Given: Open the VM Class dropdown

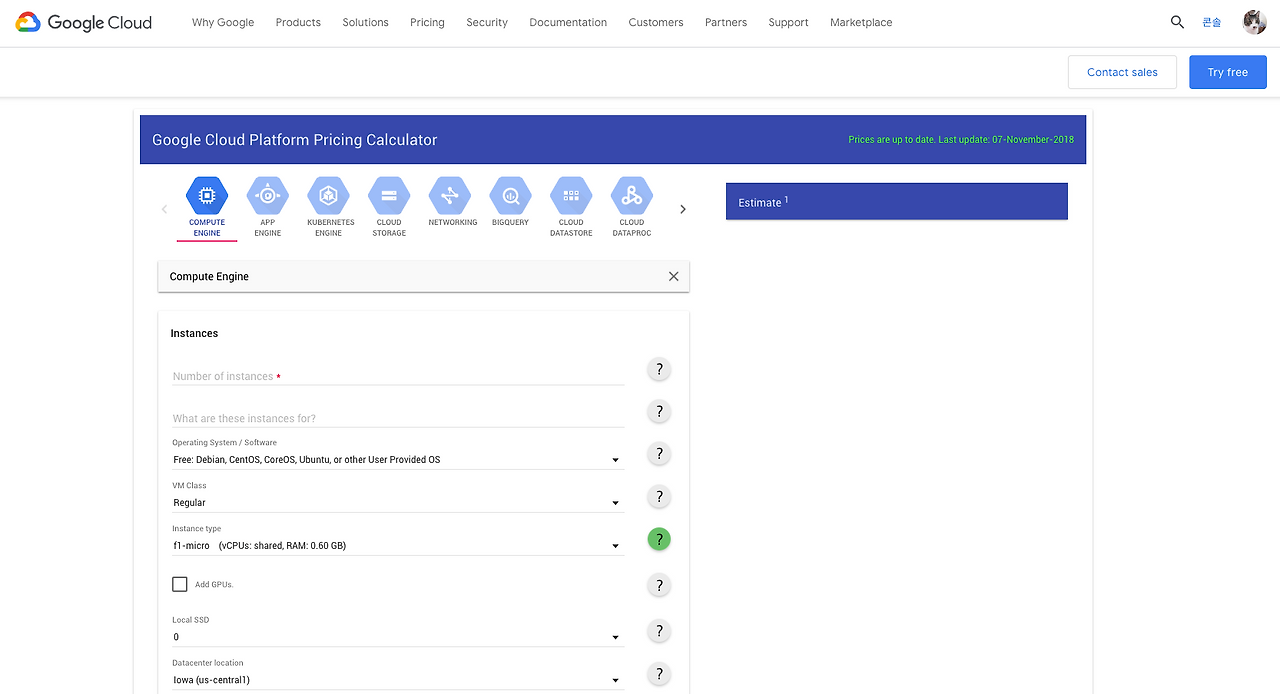Looking at the screenshot, I should (398, 503).
